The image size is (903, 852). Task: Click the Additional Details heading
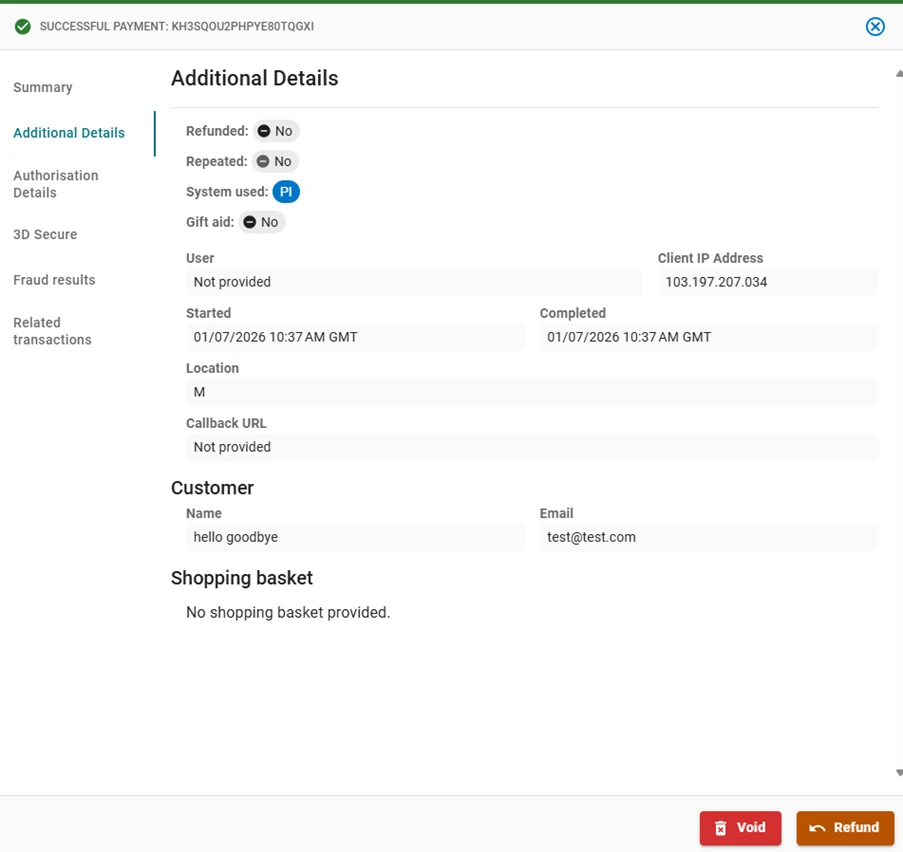(x=255, y=78)
